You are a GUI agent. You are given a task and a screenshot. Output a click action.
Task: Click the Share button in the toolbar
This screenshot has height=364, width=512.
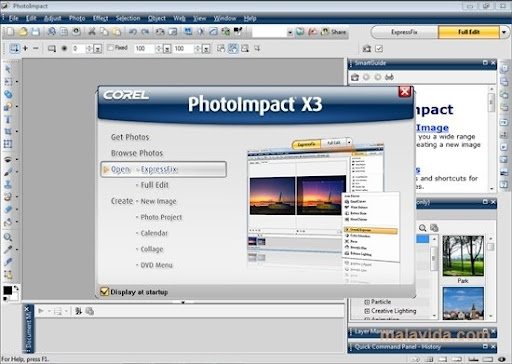pyautogui.click(x=334, y=32)
